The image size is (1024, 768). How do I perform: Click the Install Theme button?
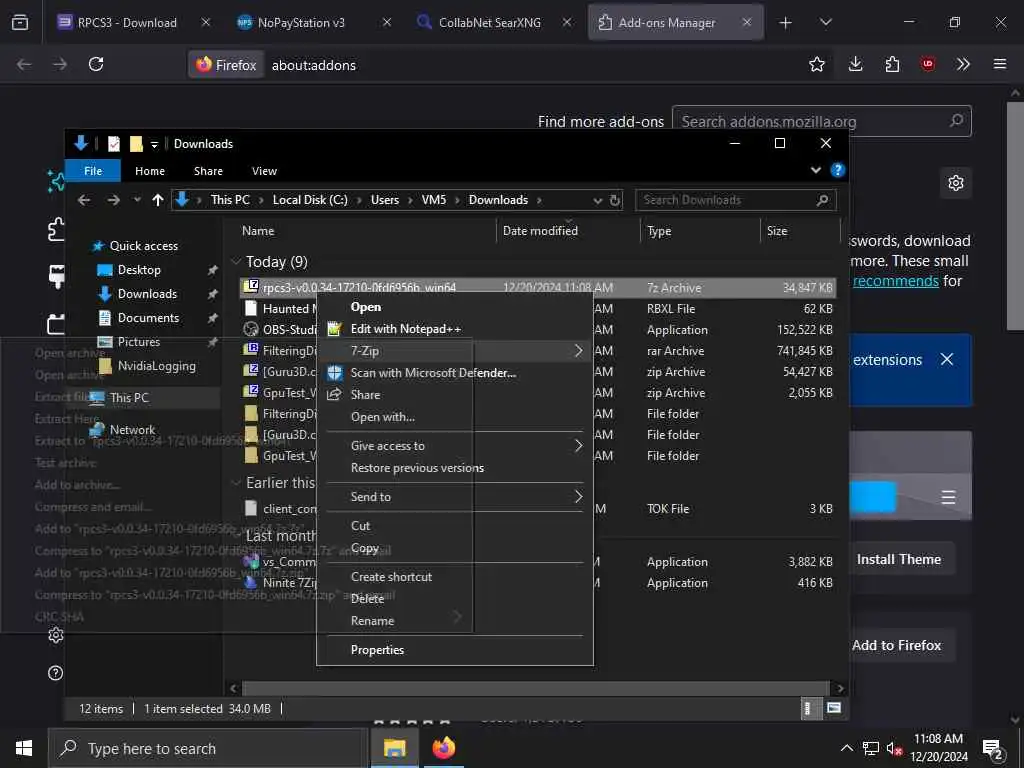(899, 559)
